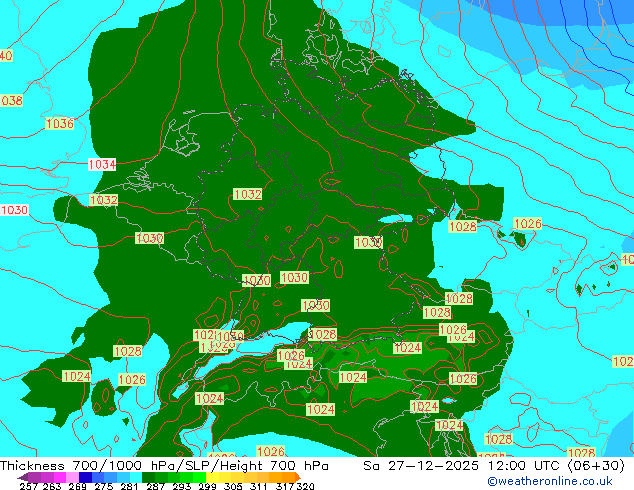The height and width of the screenshot is (490, 634).
Task: Click the legend value 299
Action: coord(207,486)
